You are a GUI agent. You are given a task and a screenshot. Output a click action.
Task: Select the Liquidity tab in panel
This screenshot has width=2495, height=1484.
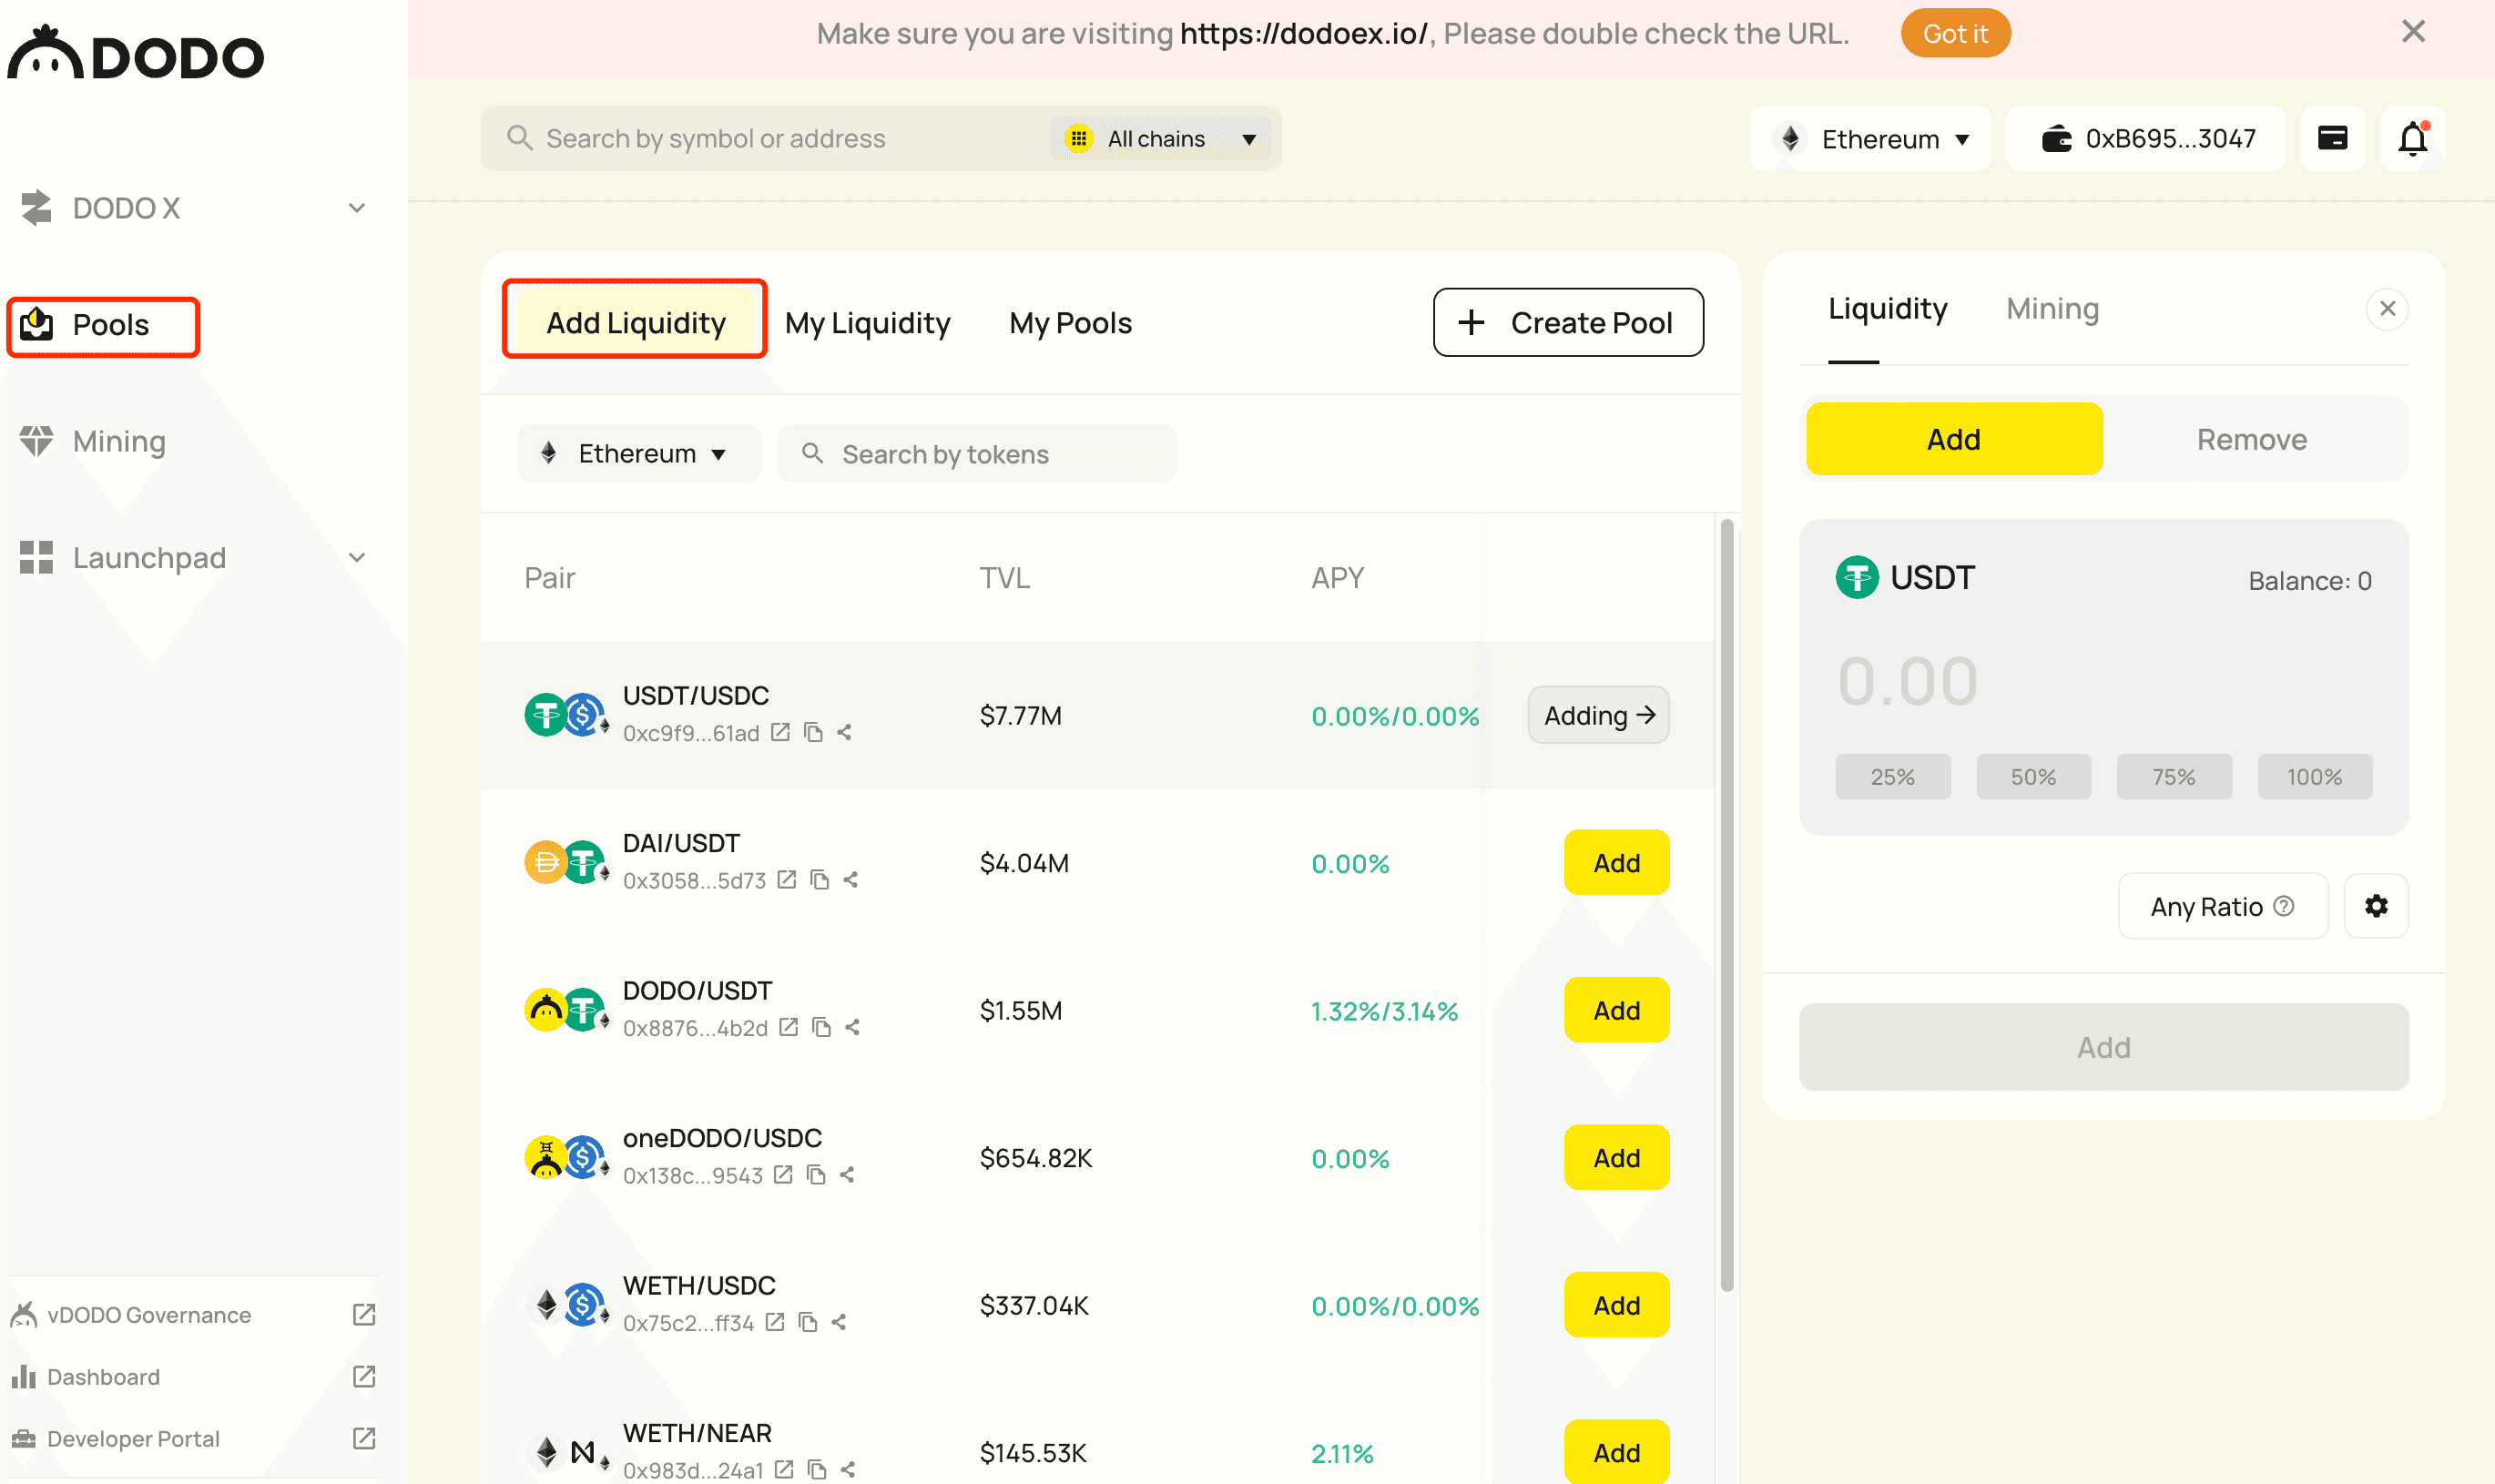[1887, 309]
